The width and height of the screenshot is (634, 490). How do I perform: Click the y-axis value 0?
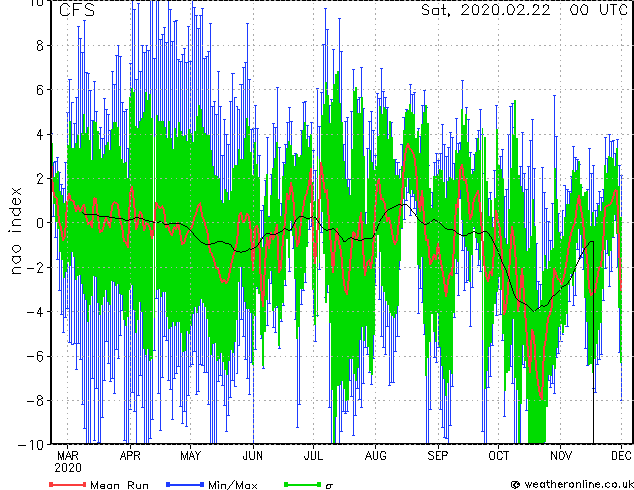click(40, 223)
